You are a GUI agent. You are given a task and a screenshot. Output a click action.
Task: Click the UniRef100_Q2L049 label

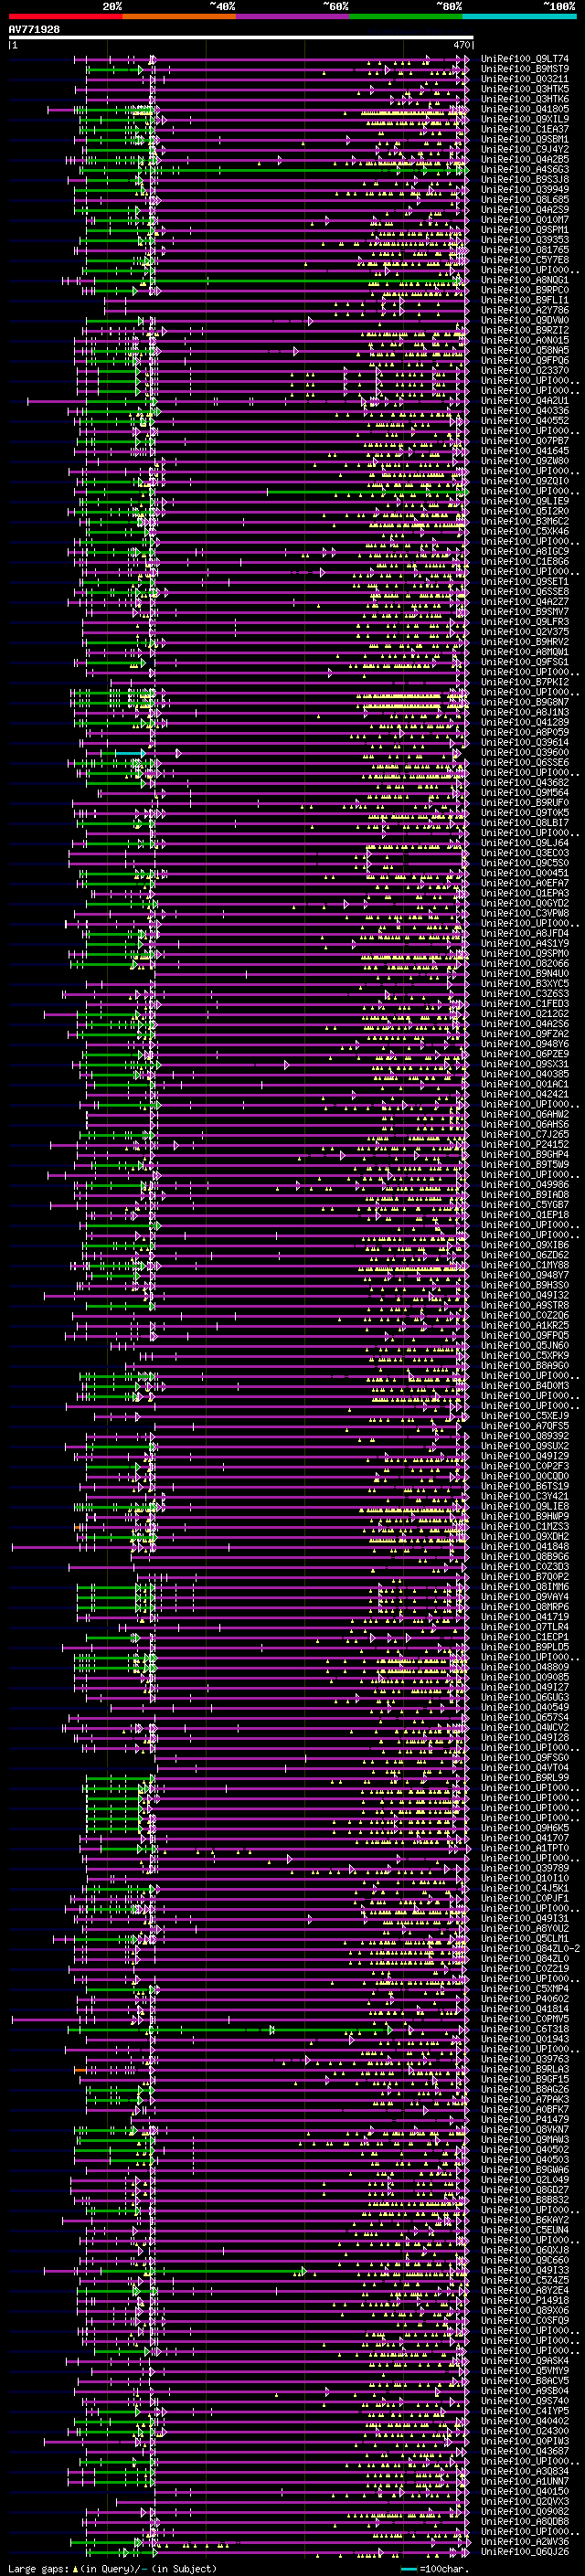coord(525,2181)
